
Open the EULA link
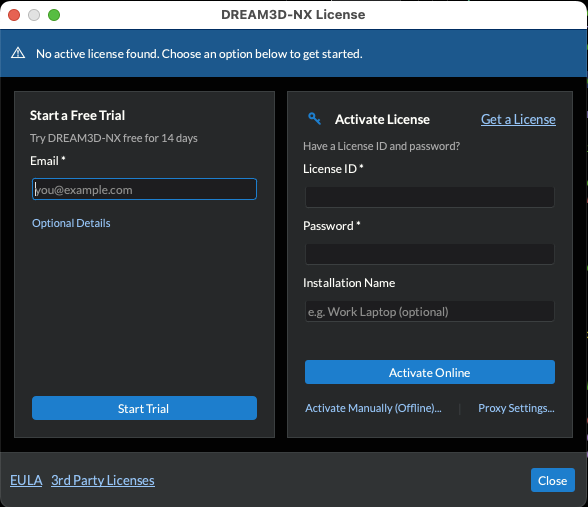click(26, 480)
